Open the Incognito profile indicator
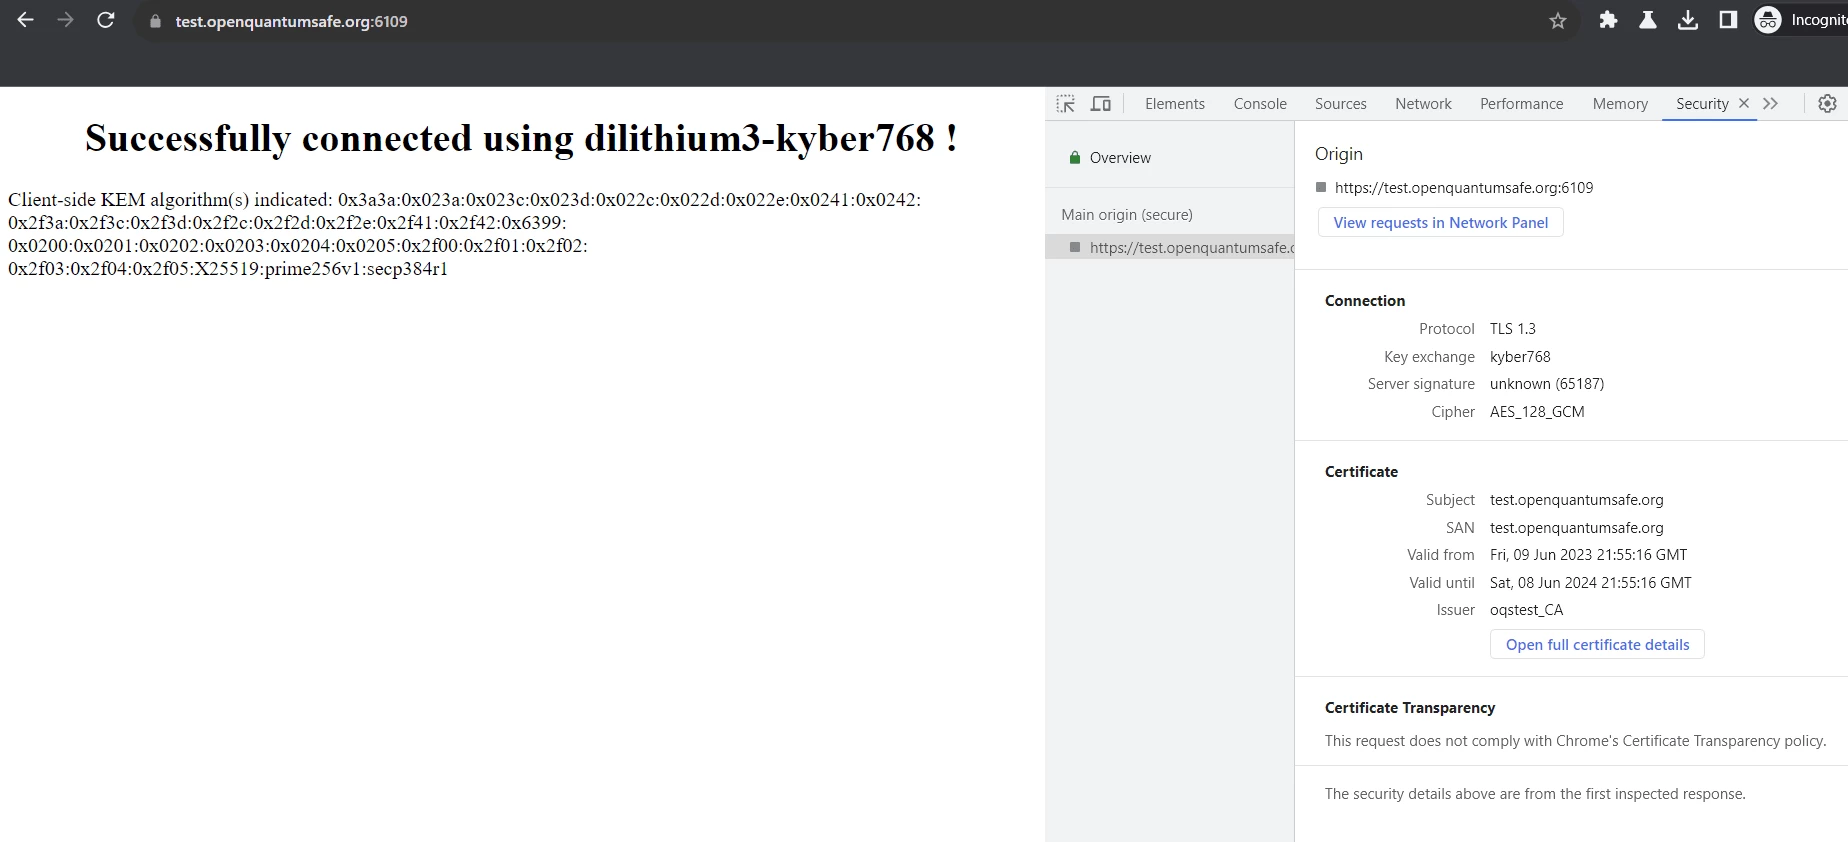Screen dimensions: 1848x842 coord(1802,20)
